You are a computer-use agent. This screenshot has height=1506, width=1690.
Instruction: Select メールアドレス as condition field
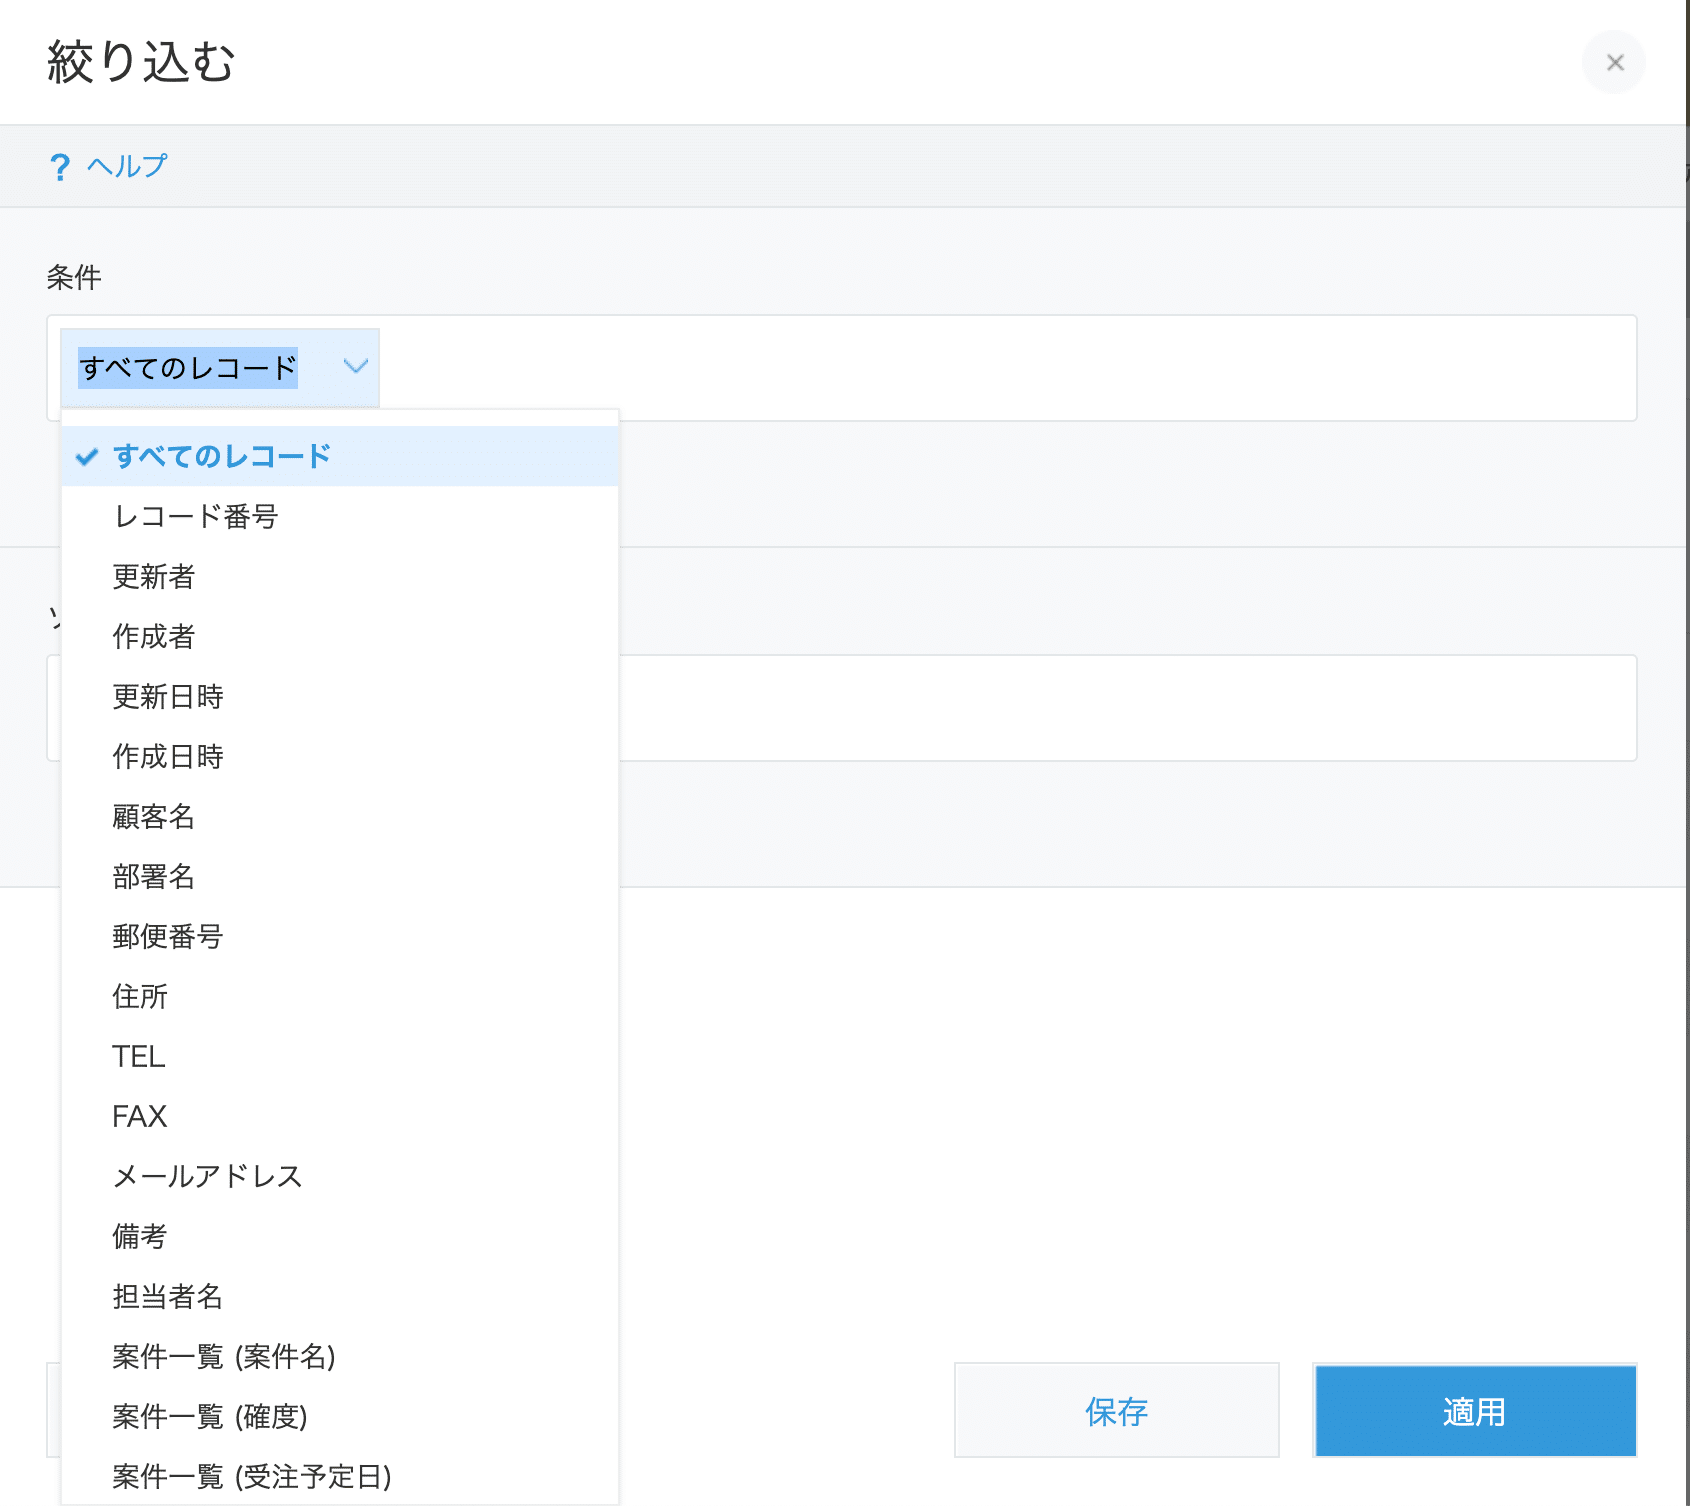tap(208, 1176)
